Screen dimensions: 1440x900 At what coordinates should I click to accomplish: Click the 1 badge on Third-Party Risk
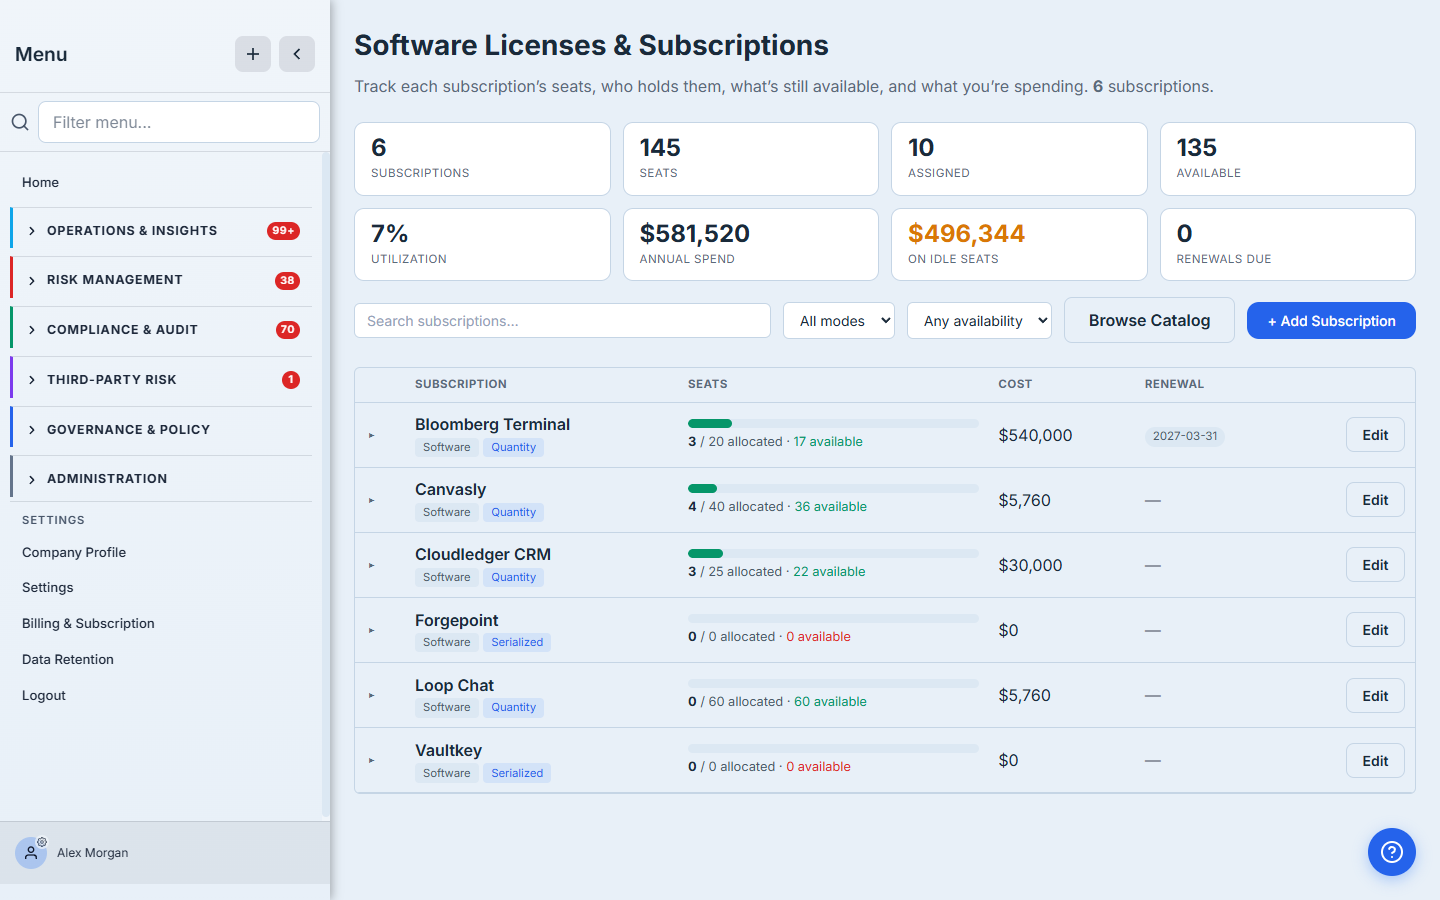[x=291, y=380]
